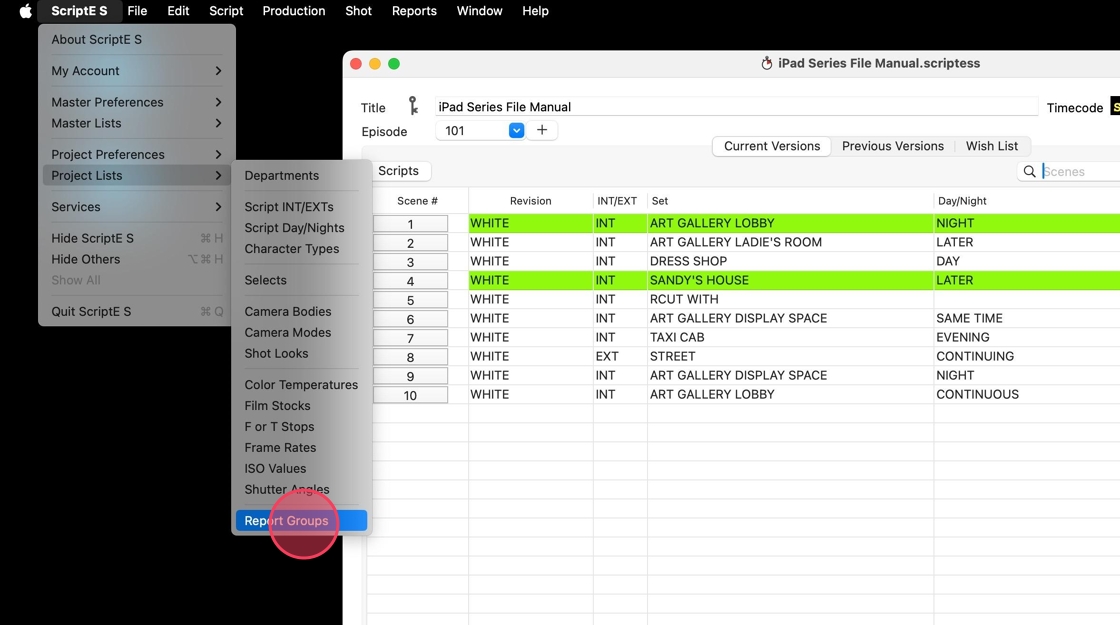
Task: Switch to Previous Versions tab
Action: pos(892,146)
